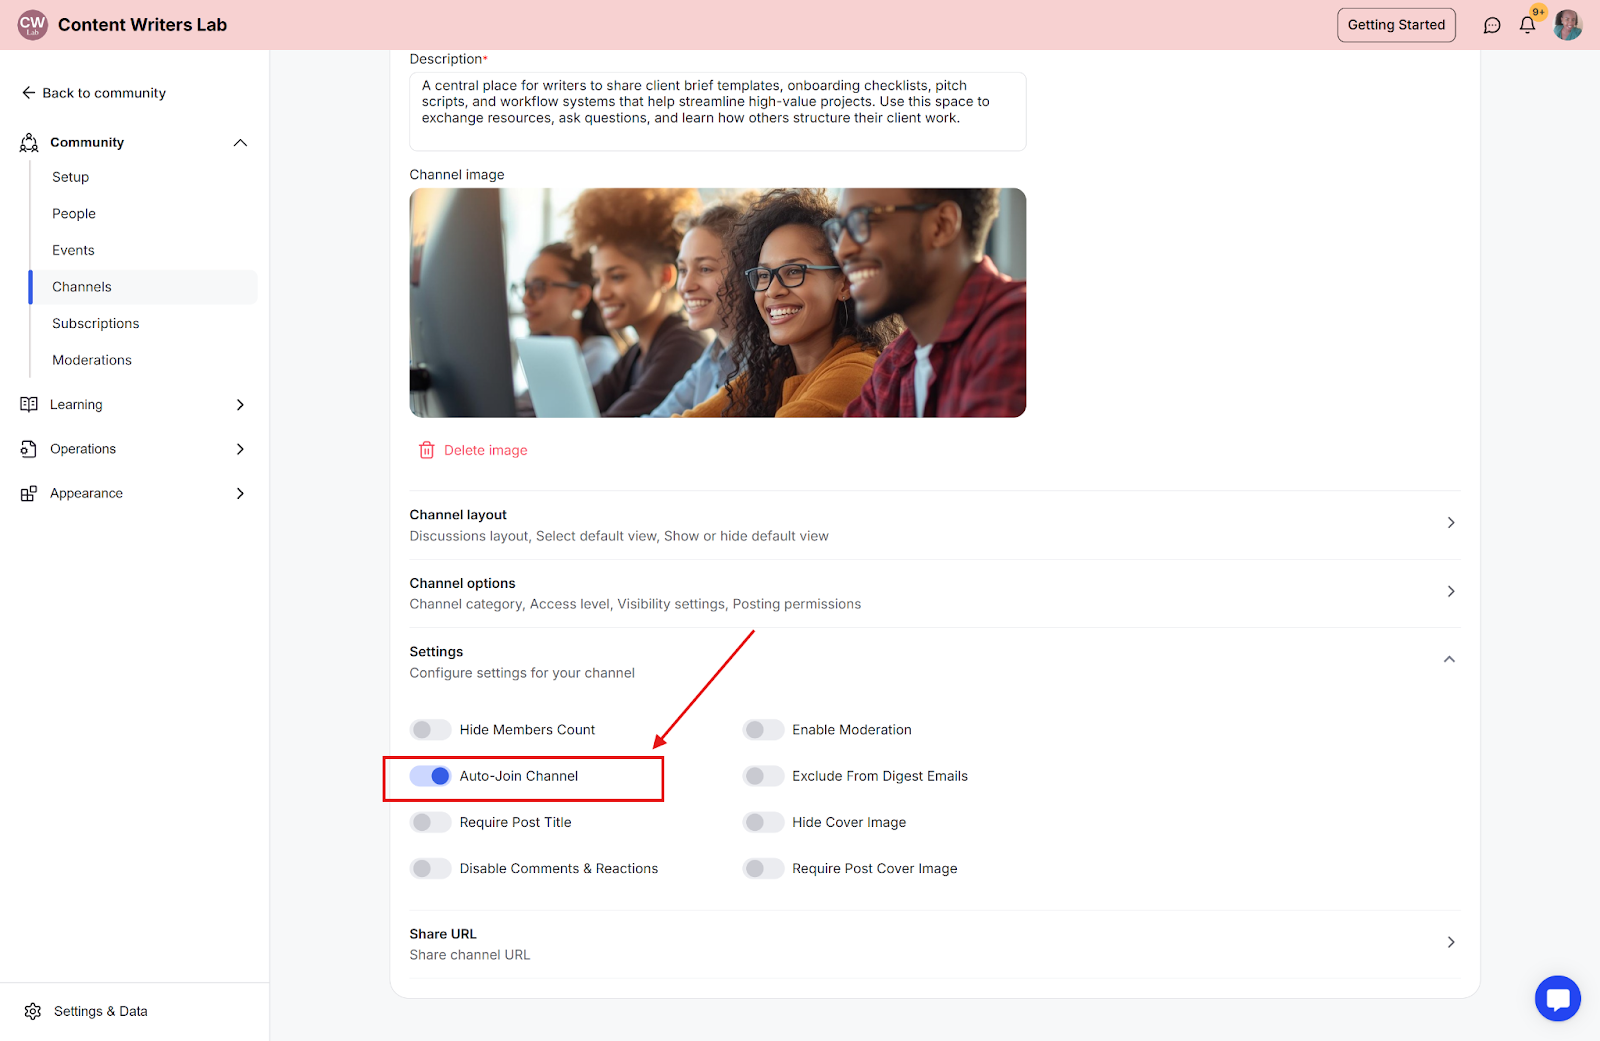Toggle Hide Members Count switch
Image resolution: width=1600 pixels, height=1041 pixels.
click(x=430, y=730)
